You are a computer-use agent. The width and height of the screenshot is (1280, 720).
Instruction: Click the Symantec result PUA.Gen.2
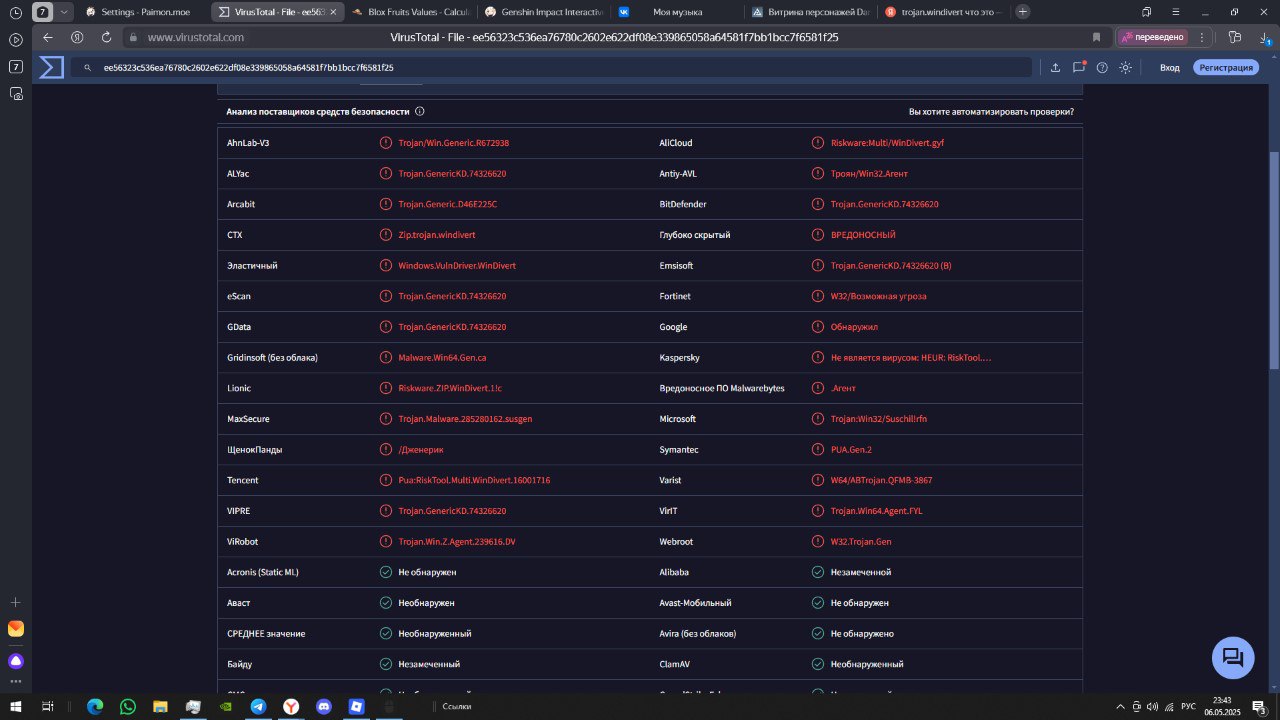click(851, 450)
